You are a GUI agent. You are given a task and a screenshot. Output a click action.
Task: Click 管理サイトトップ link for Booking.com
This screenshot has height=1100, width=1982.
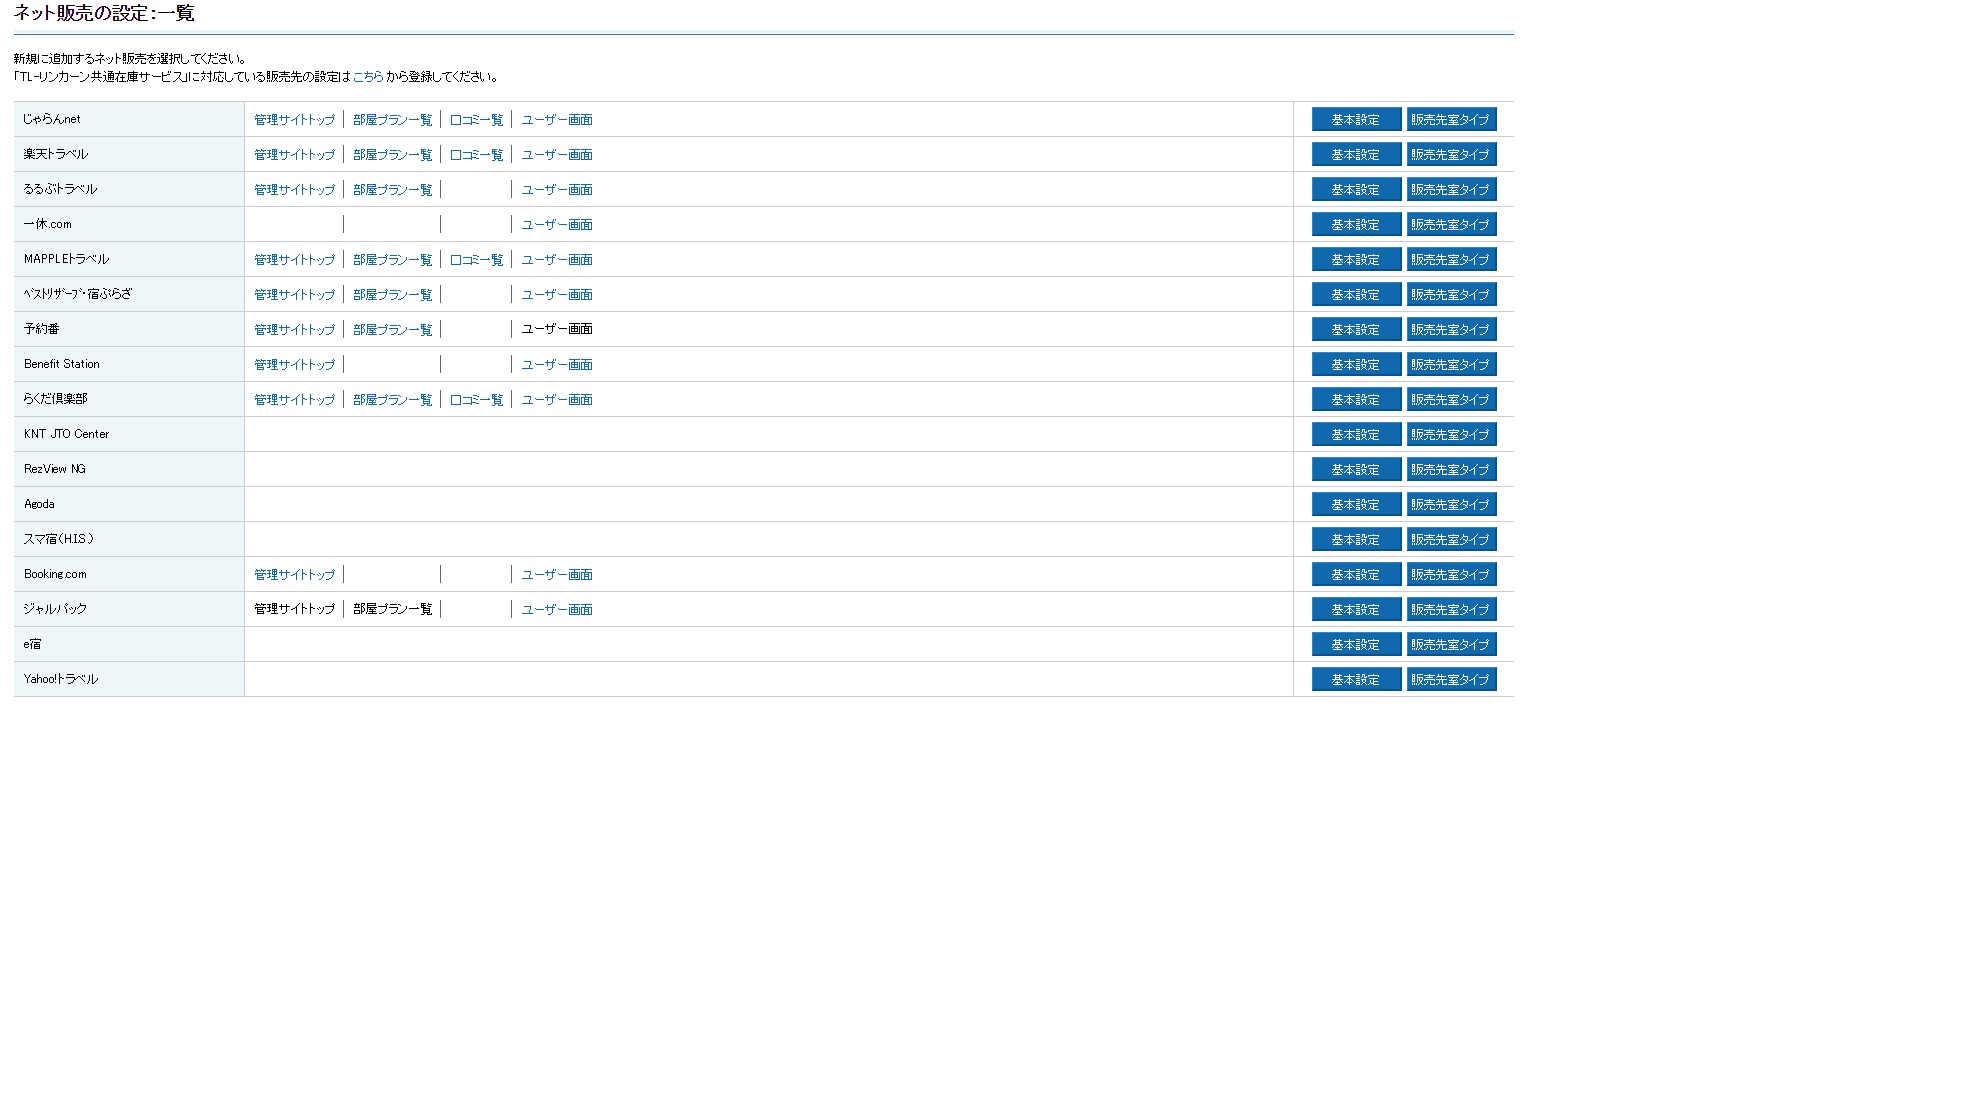(x=294, y=575)
